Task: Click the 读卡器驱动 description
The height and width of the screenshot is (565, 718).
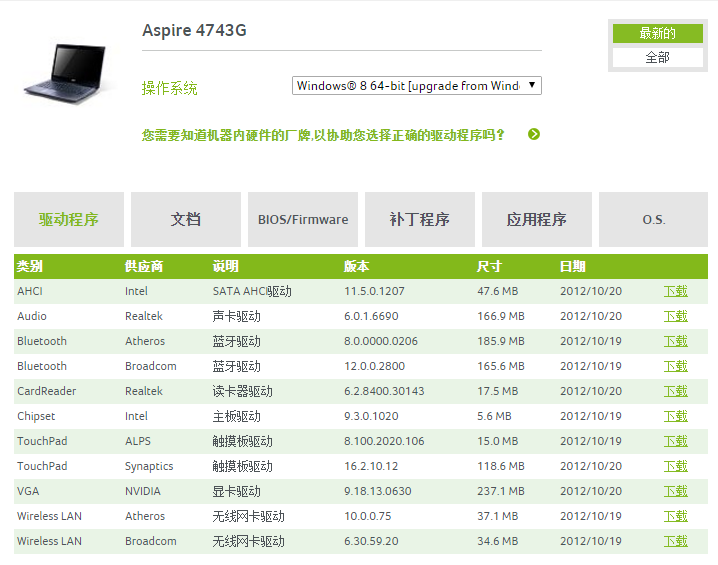Action: pos(242,391)
